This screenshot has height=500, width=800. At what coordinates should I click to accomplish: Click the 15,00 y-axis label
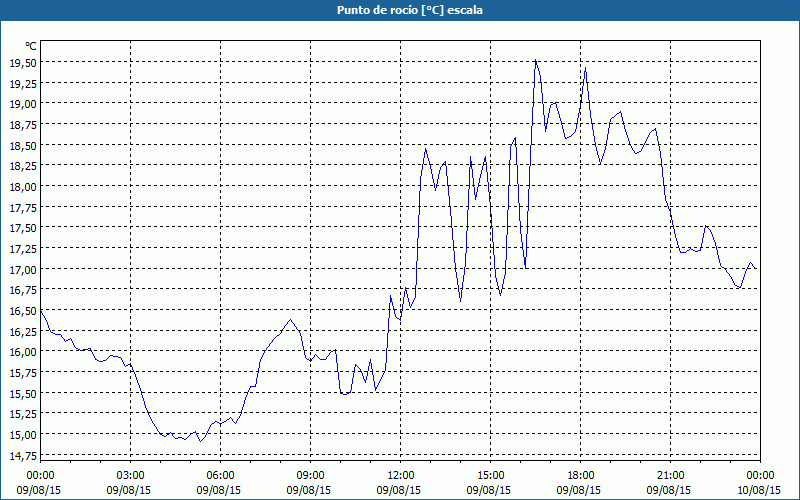[x=23, y=435]
